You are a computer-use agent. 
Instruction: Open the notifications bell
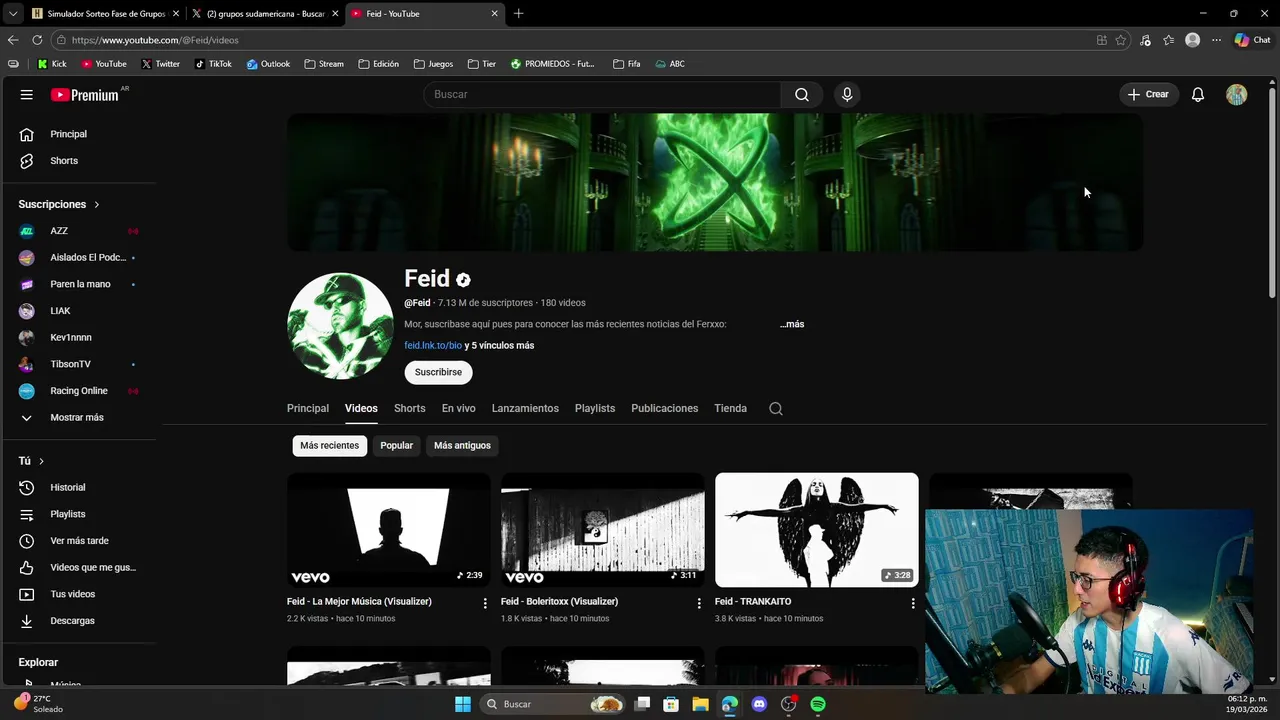[x=1198, y=94]
